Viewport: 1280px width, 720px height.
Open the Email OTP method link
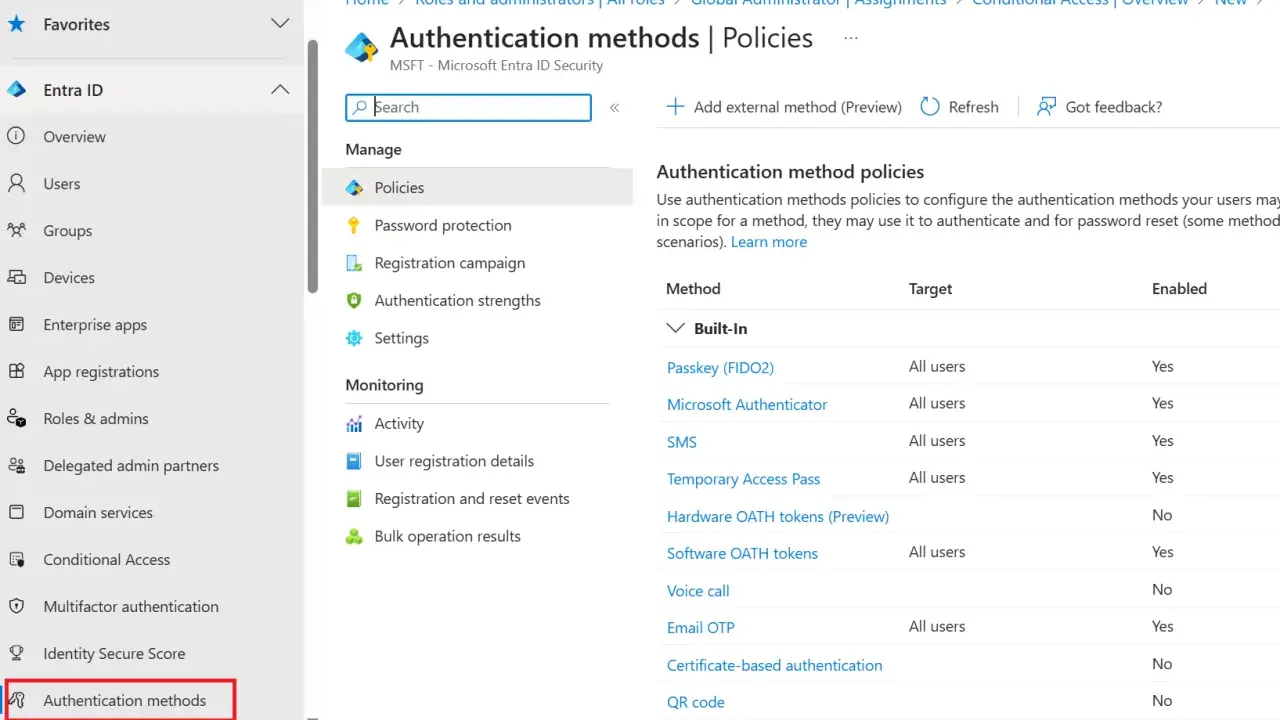click(701, 628)
